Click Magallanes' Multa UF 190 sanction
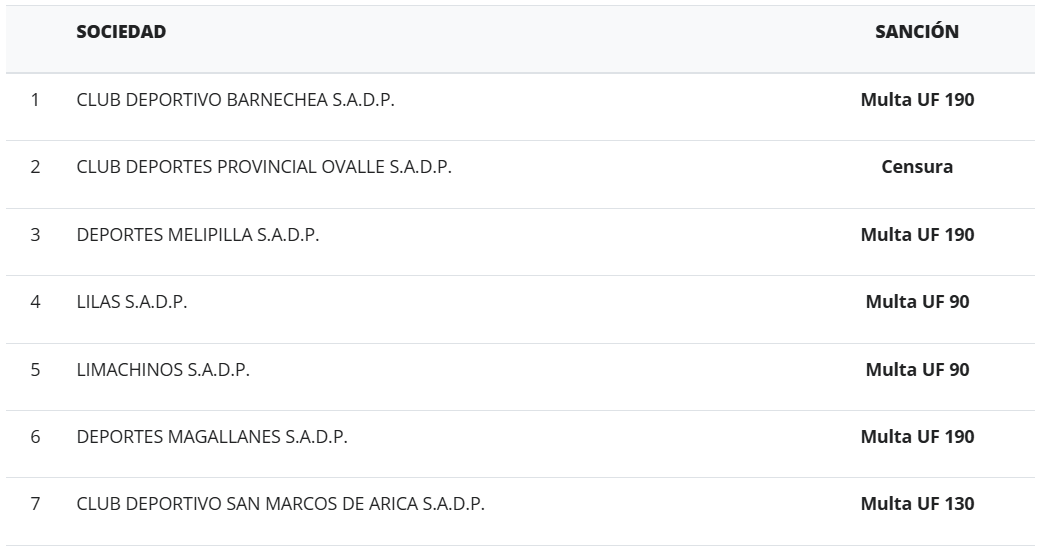Screen dimensions: 1058x557 (917, 437)
